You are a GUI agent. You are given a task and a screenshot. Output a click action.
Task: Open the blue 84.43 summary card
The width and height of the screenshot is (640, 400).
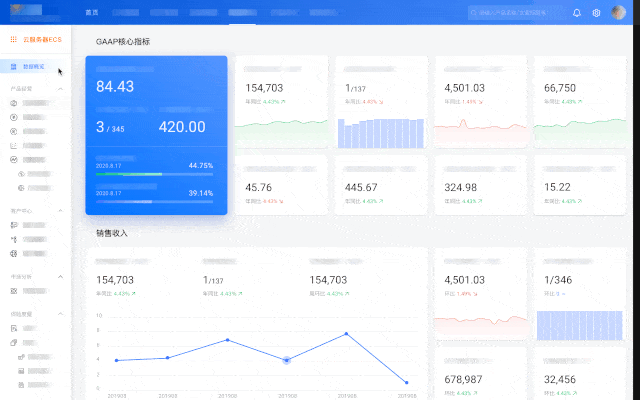click(x=156, y=135)
